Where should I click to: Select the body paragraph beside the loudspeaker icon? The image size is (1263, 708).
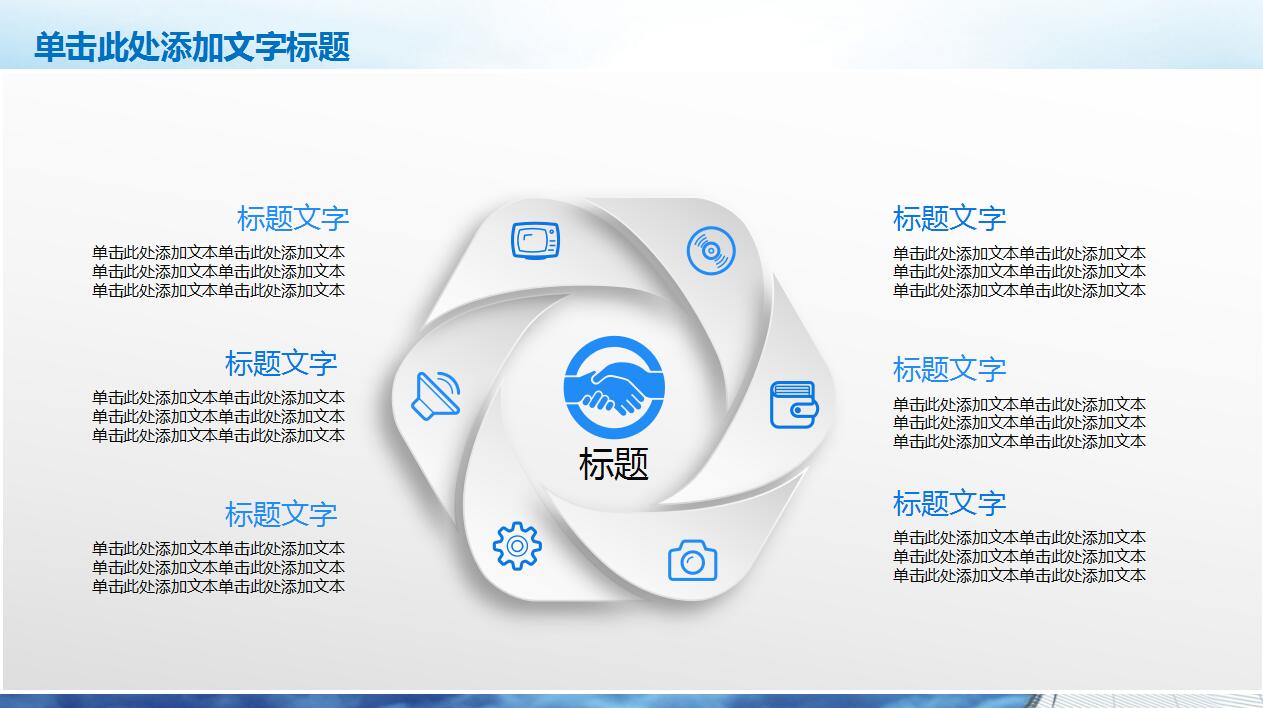pos(218,416)
